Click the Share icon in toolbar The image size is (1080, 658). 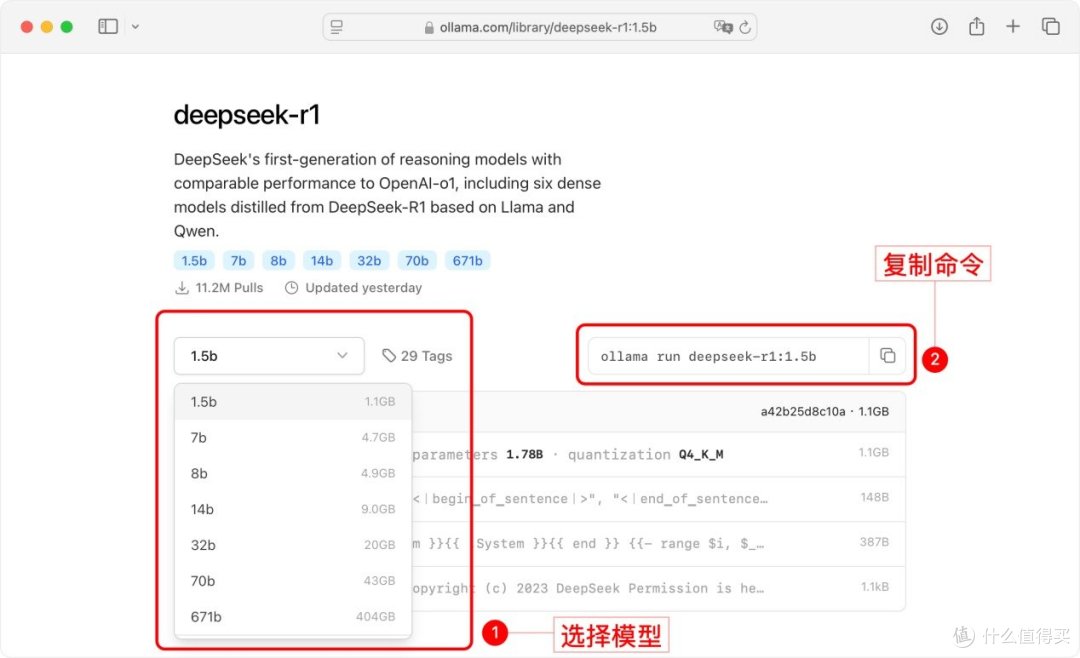coord(977,26)
